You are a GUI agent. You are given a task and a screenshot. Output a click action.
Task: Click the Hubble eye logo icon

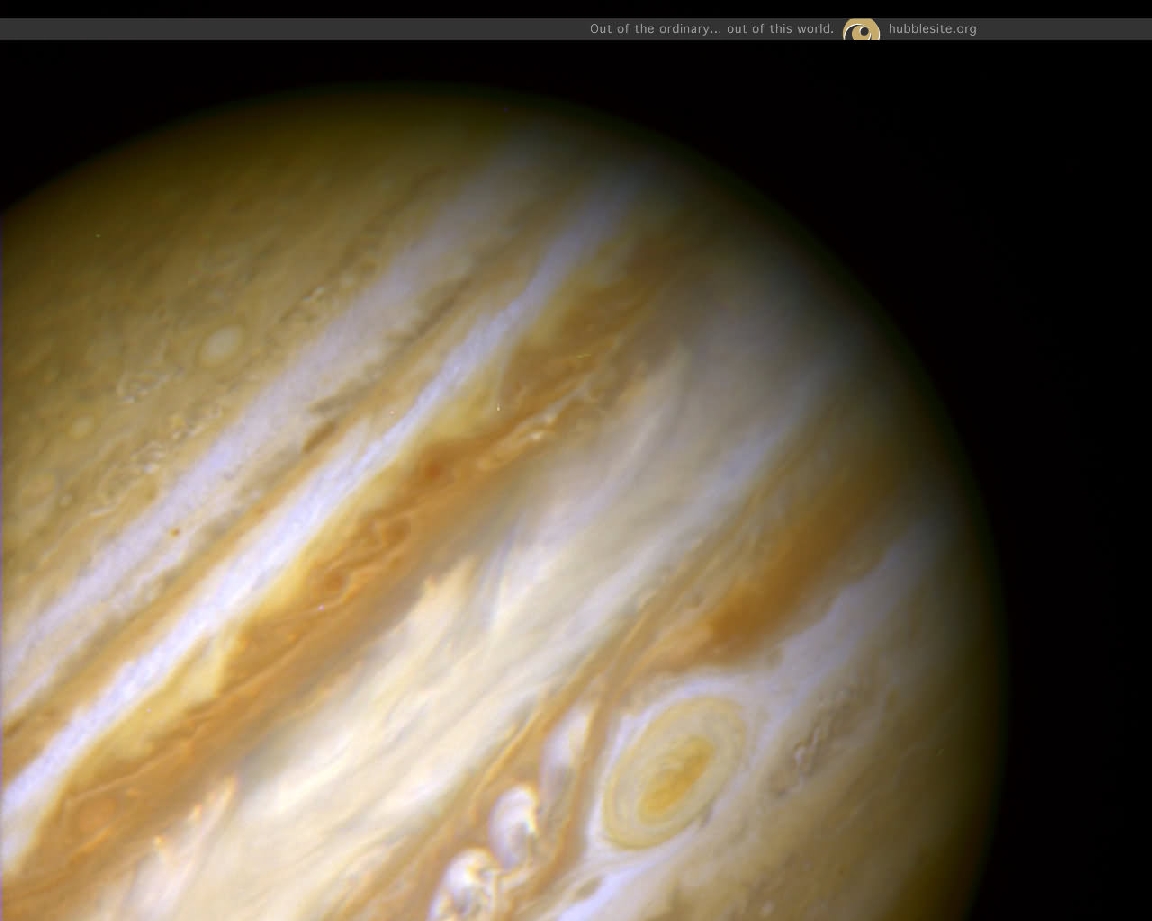click(x=861, y=29)
